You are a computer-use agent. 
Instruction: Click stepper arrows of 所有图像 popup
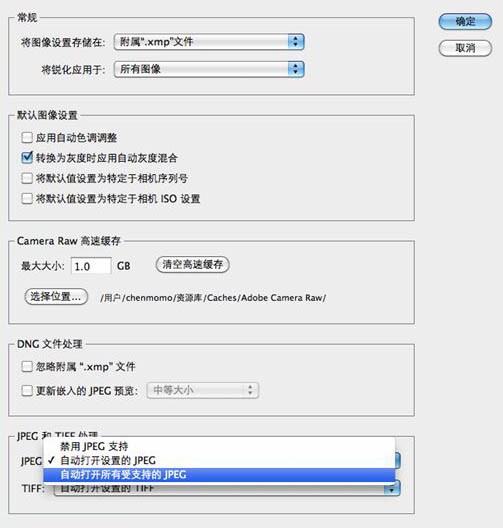click(x=296, y=69)
